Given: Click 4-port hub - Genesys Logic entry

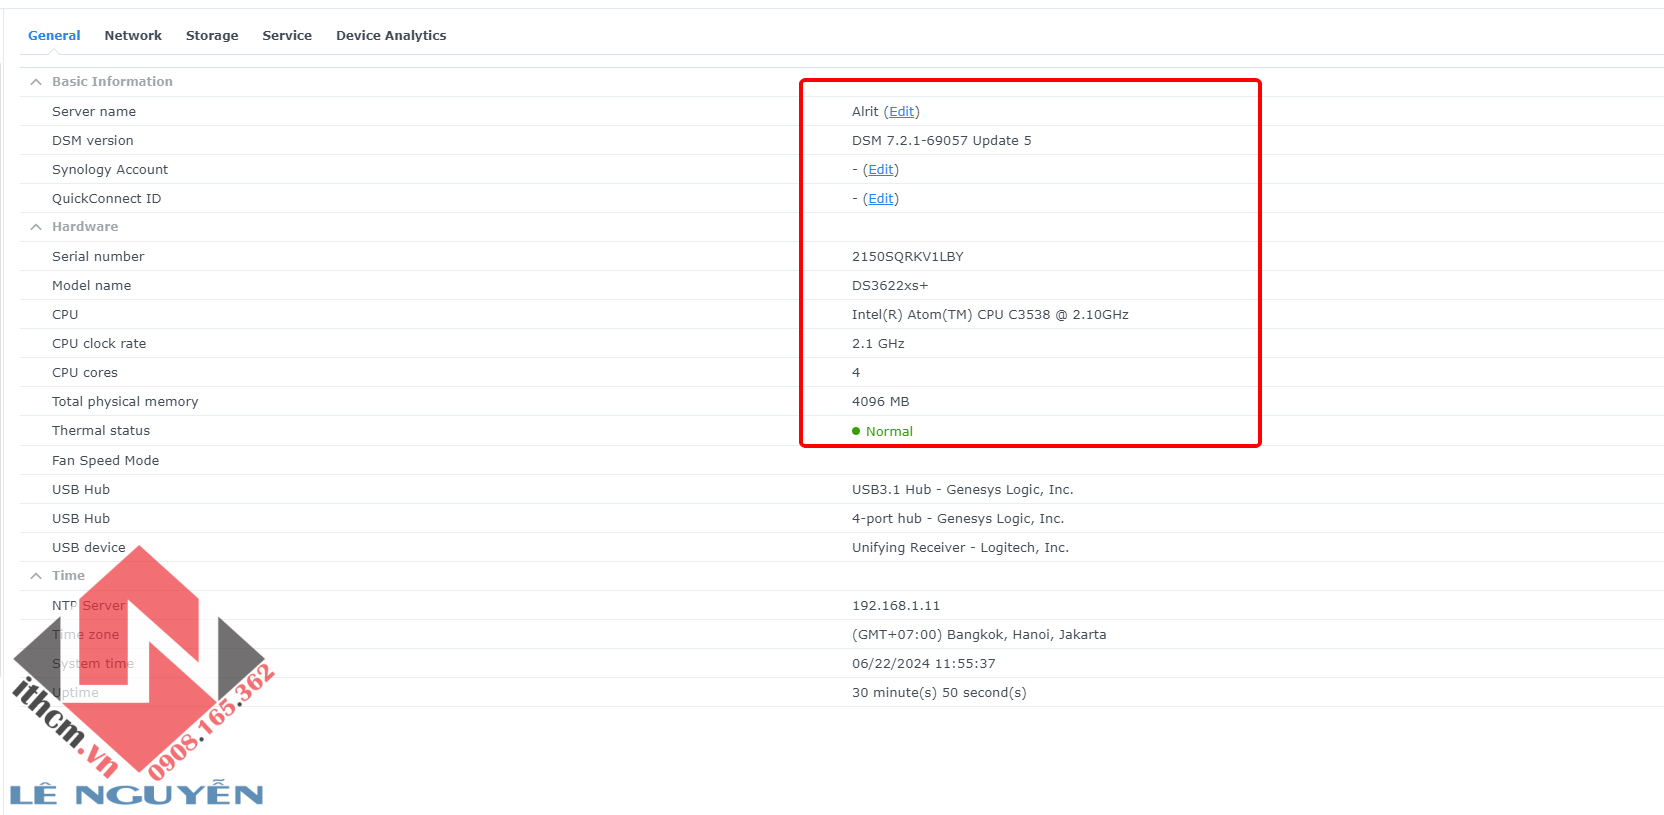Looking at the screenshot, I should click(958, 519).
